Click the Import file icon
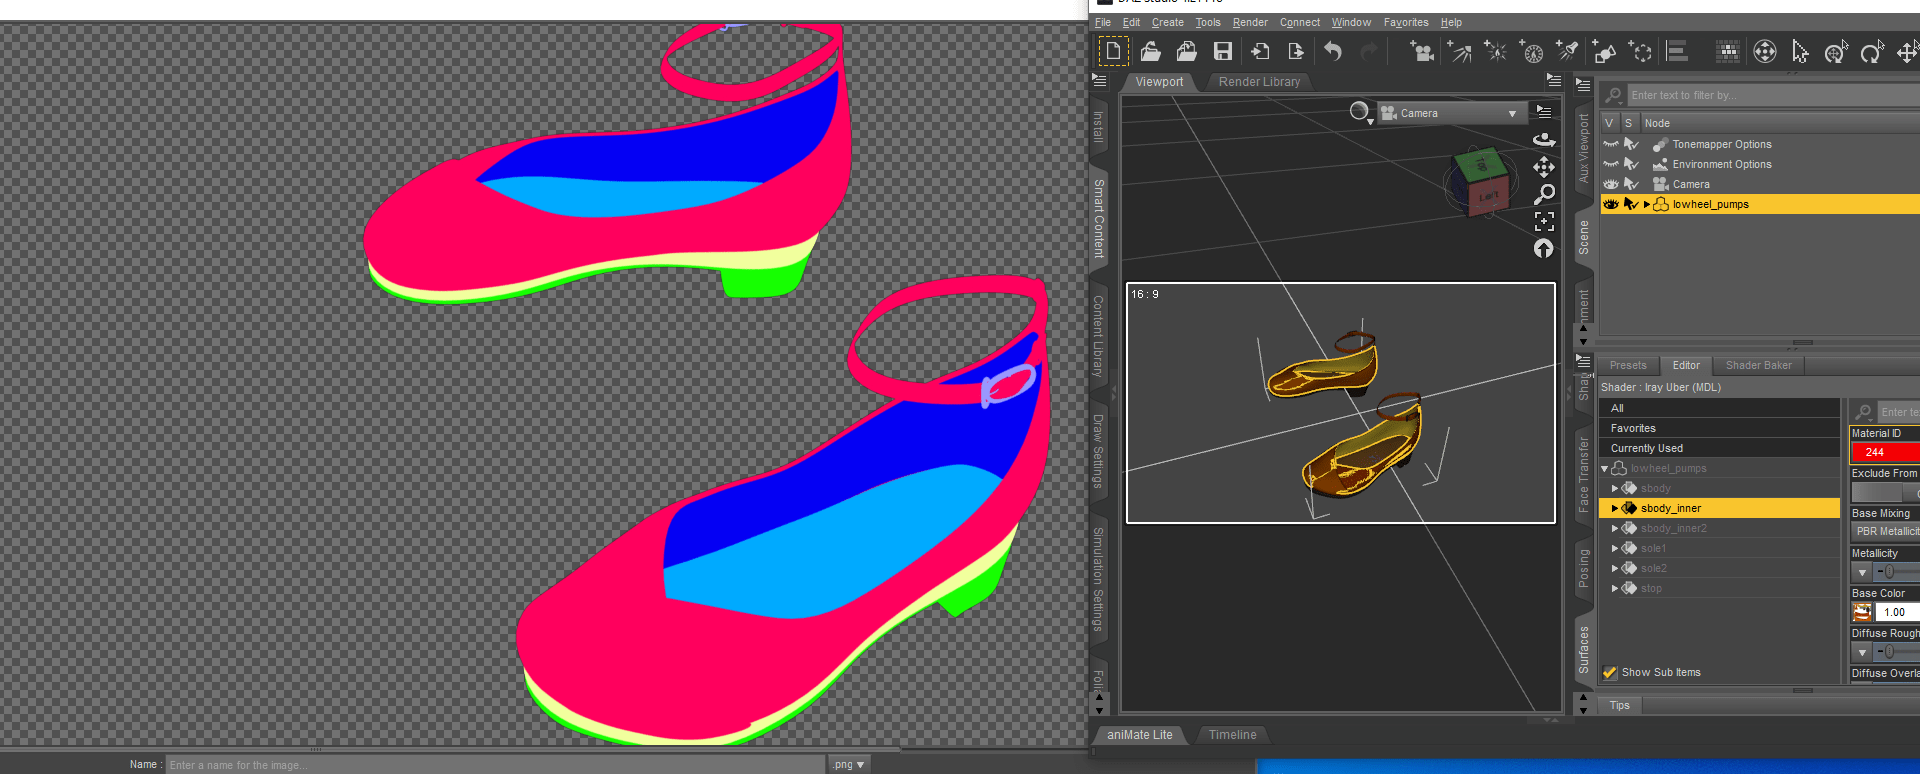Image resolution: width=1920 pixels, height=774 pixels. 1260,51
